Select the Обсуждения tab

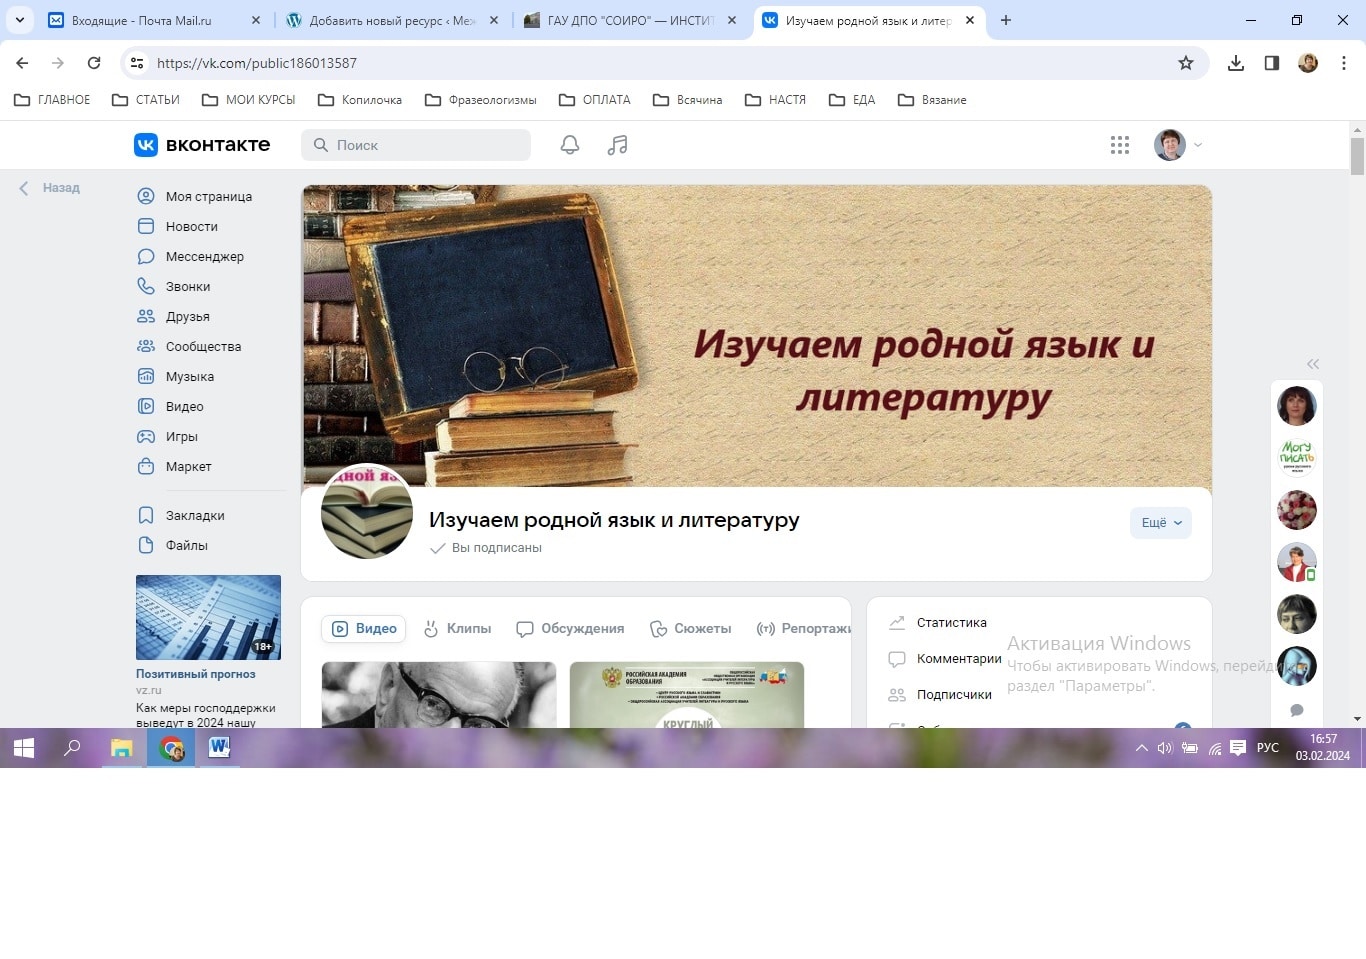(x=570, y=629)
